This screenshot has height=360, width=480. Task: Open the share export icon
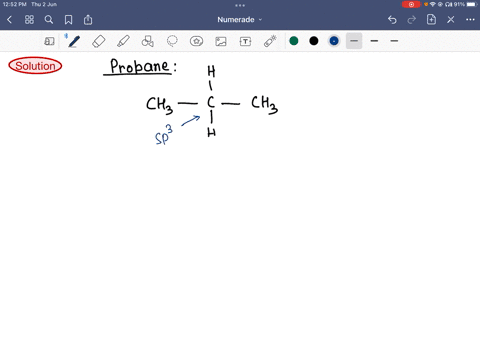coord(88,20)
